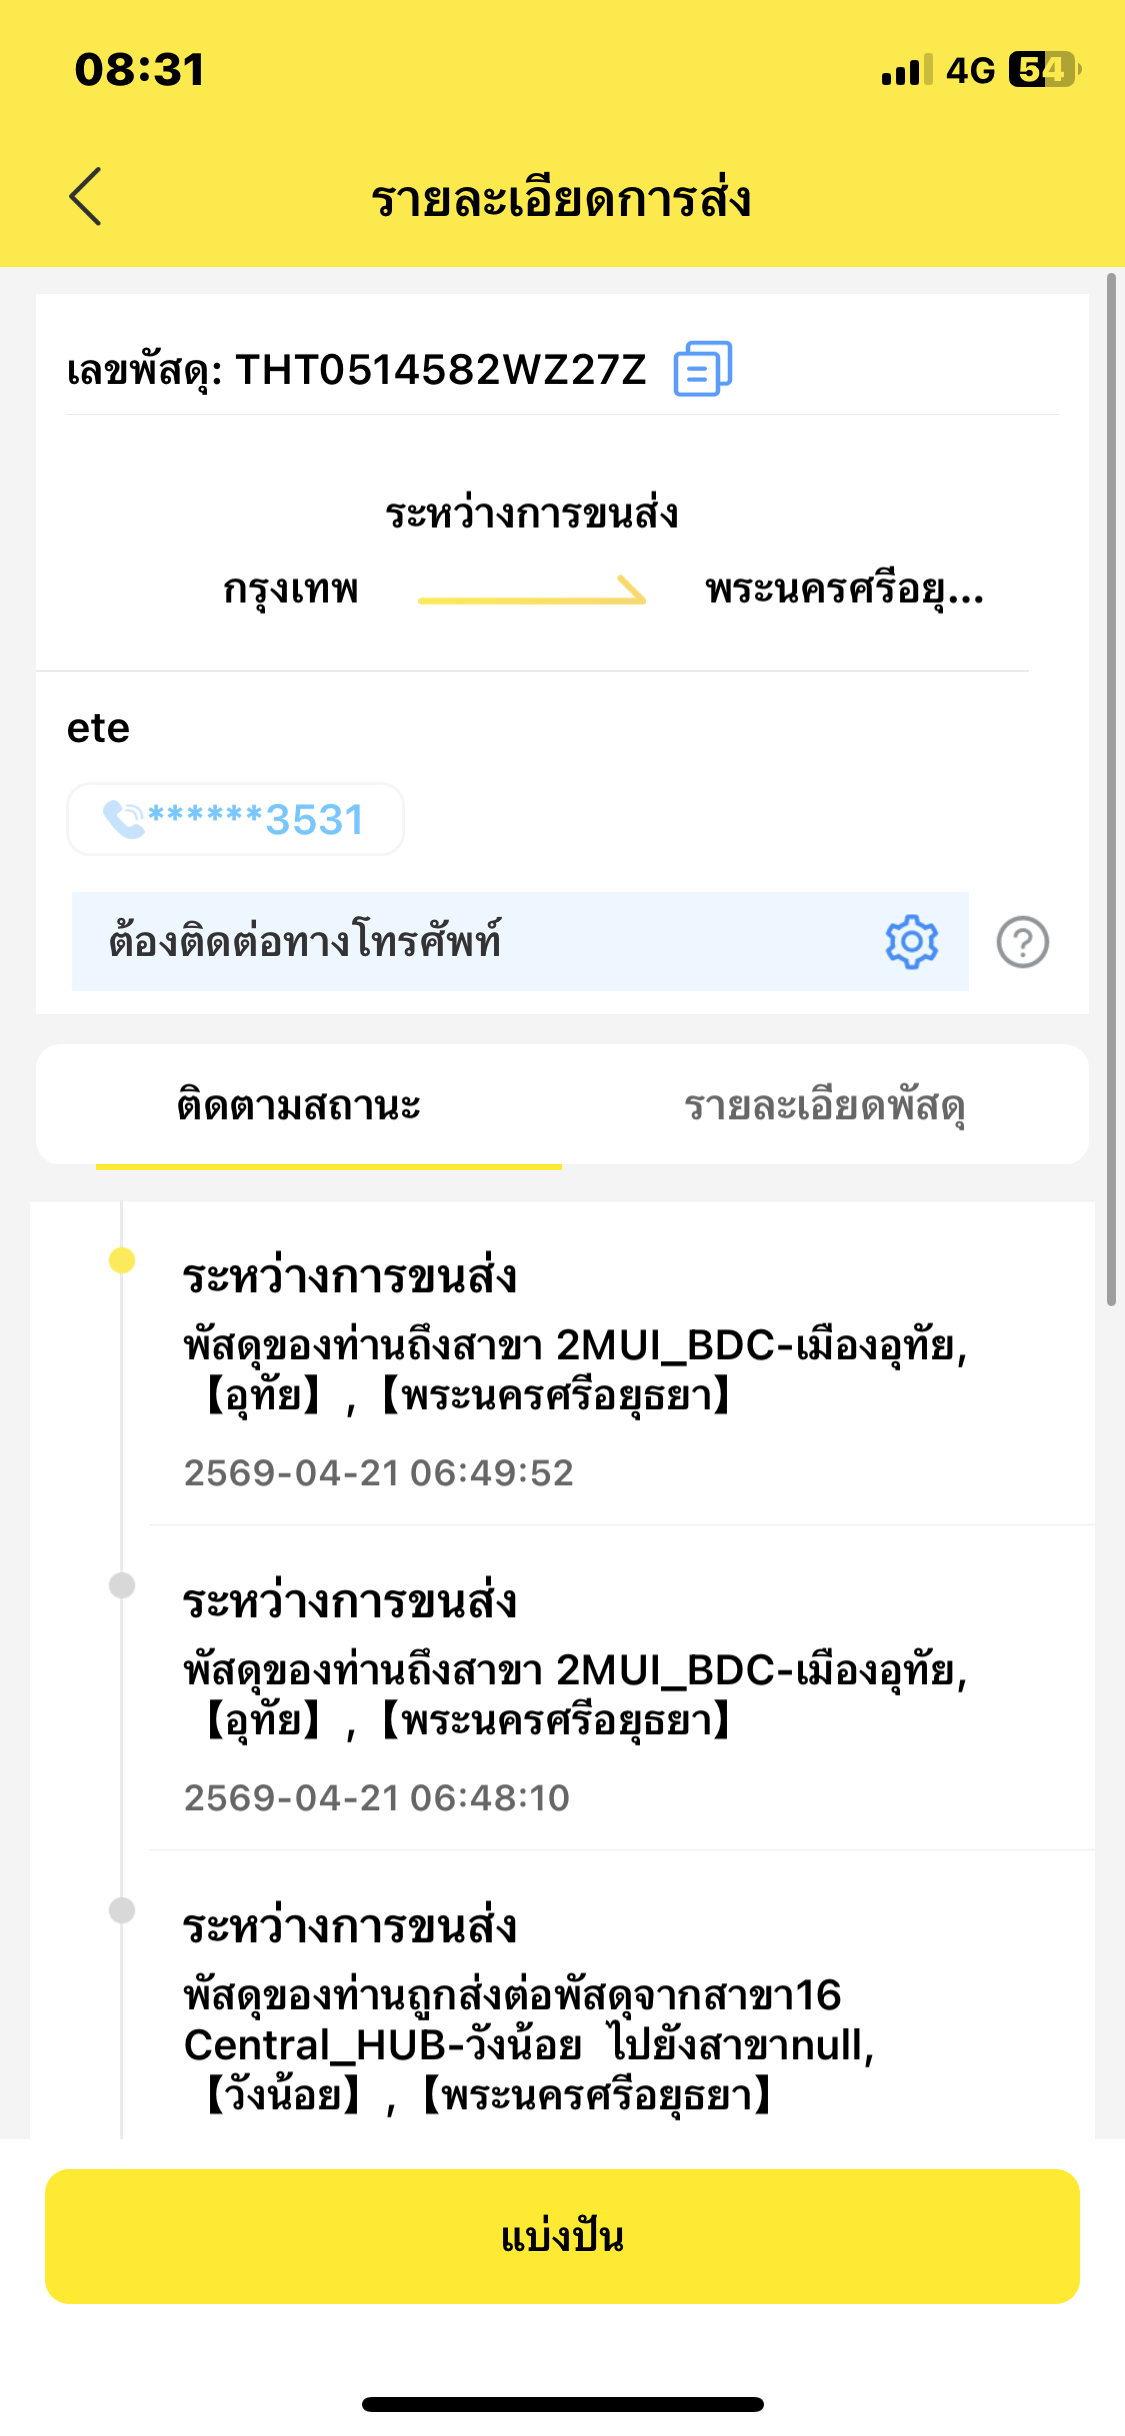Open the question mark help icon
This screenshot has height=2436, width=1125.
(x=1023, y=942)
